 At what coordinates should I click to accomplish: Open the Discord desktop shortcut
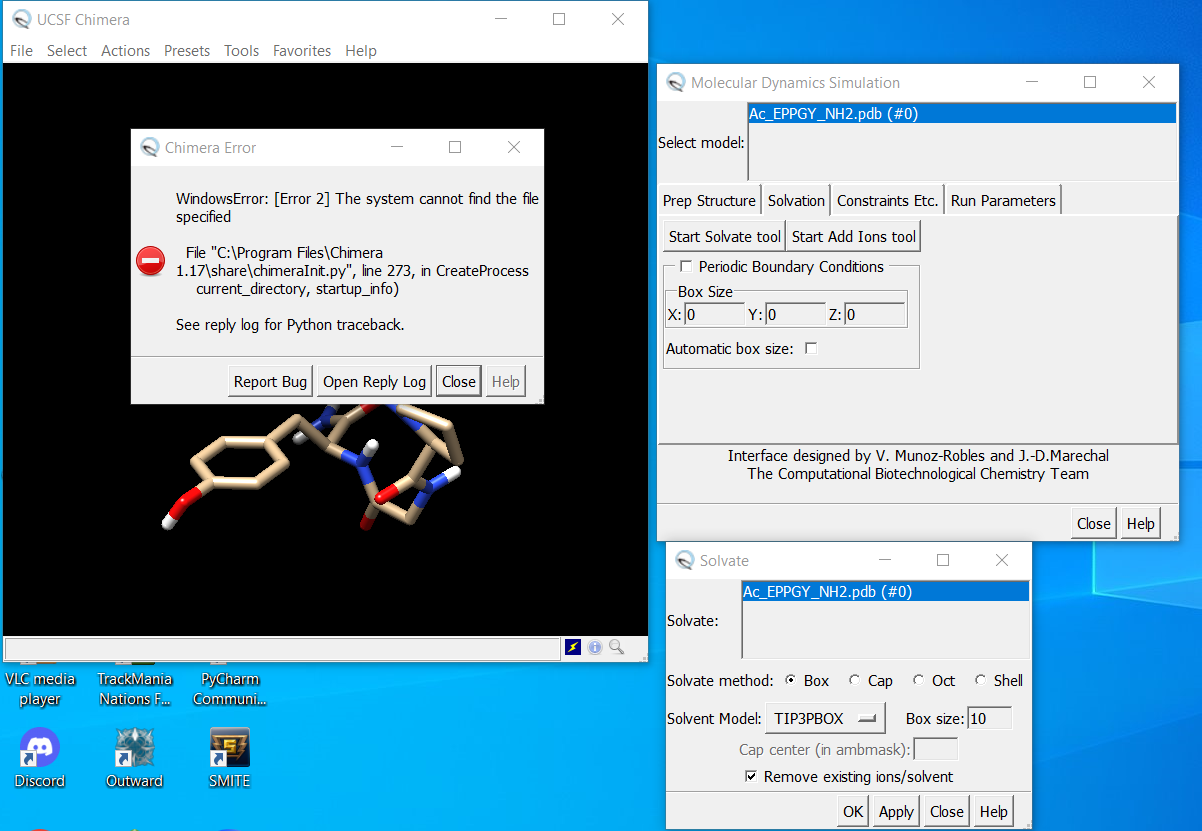point(40,748)
